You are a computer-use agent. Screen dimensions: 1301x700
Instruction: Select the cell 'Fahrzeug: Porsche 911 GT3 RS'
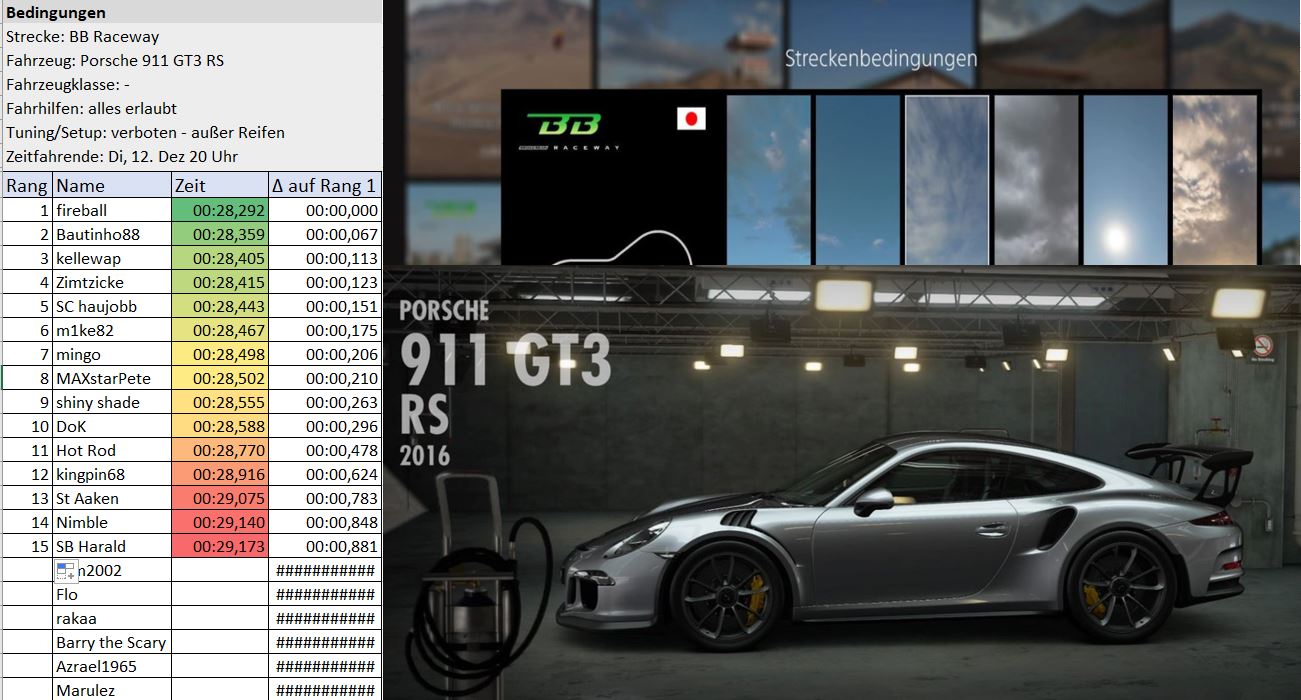tap(191, 61)
